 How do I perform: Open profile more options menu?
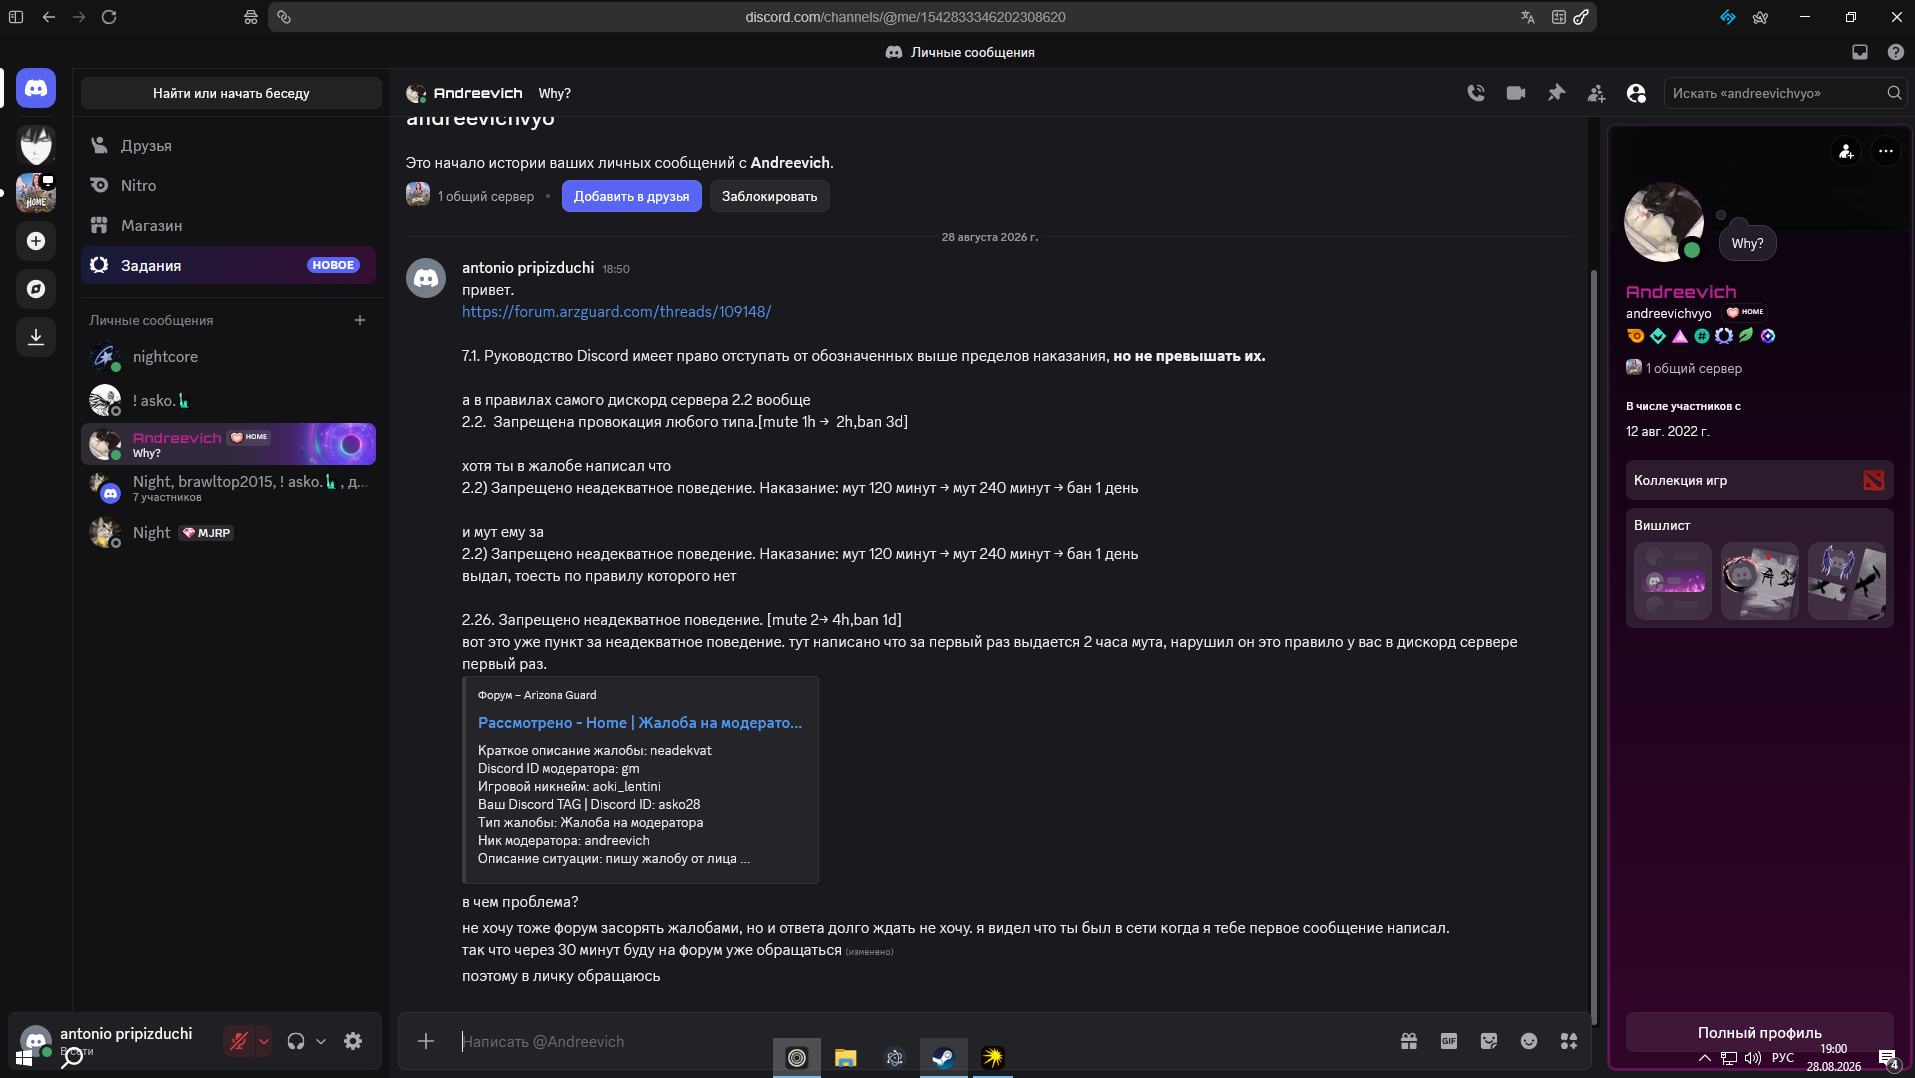pyautogui.click(x=1886, y=151)
